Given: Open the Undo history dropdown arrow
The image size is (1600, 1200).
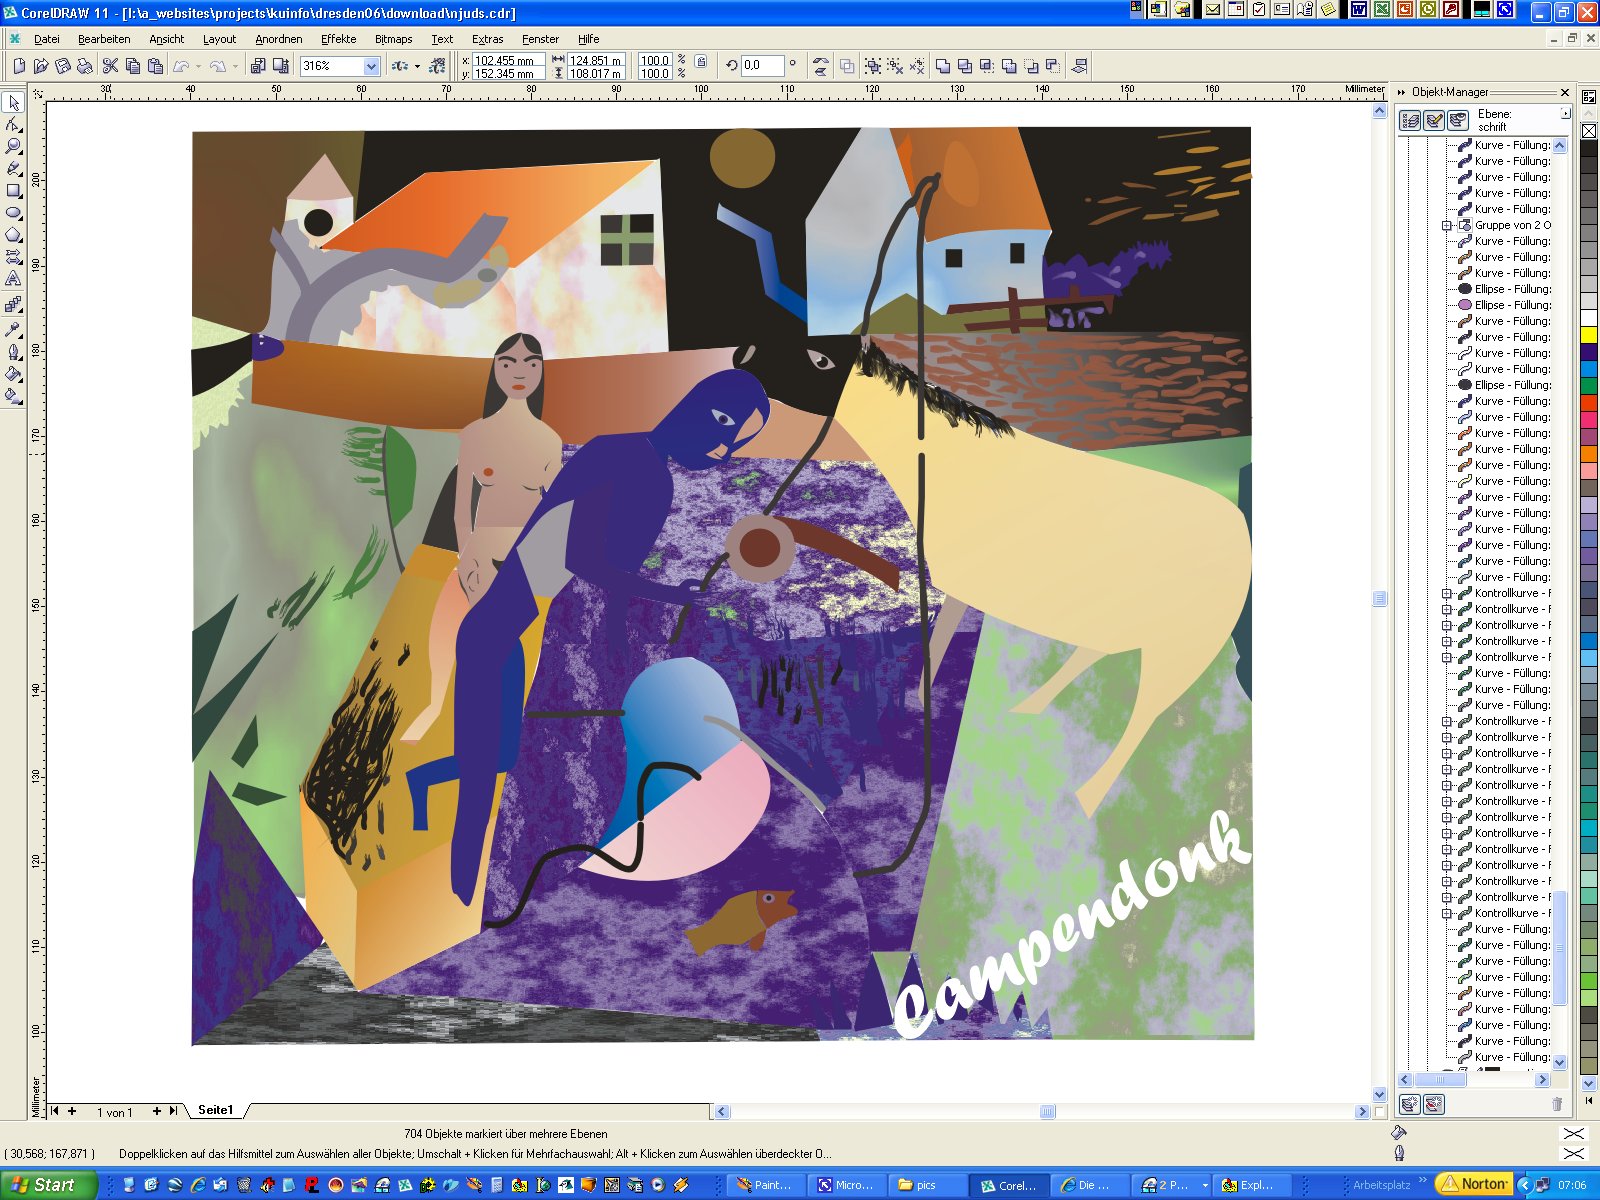Looking at the screenshot, I should [x=198, y=66].
